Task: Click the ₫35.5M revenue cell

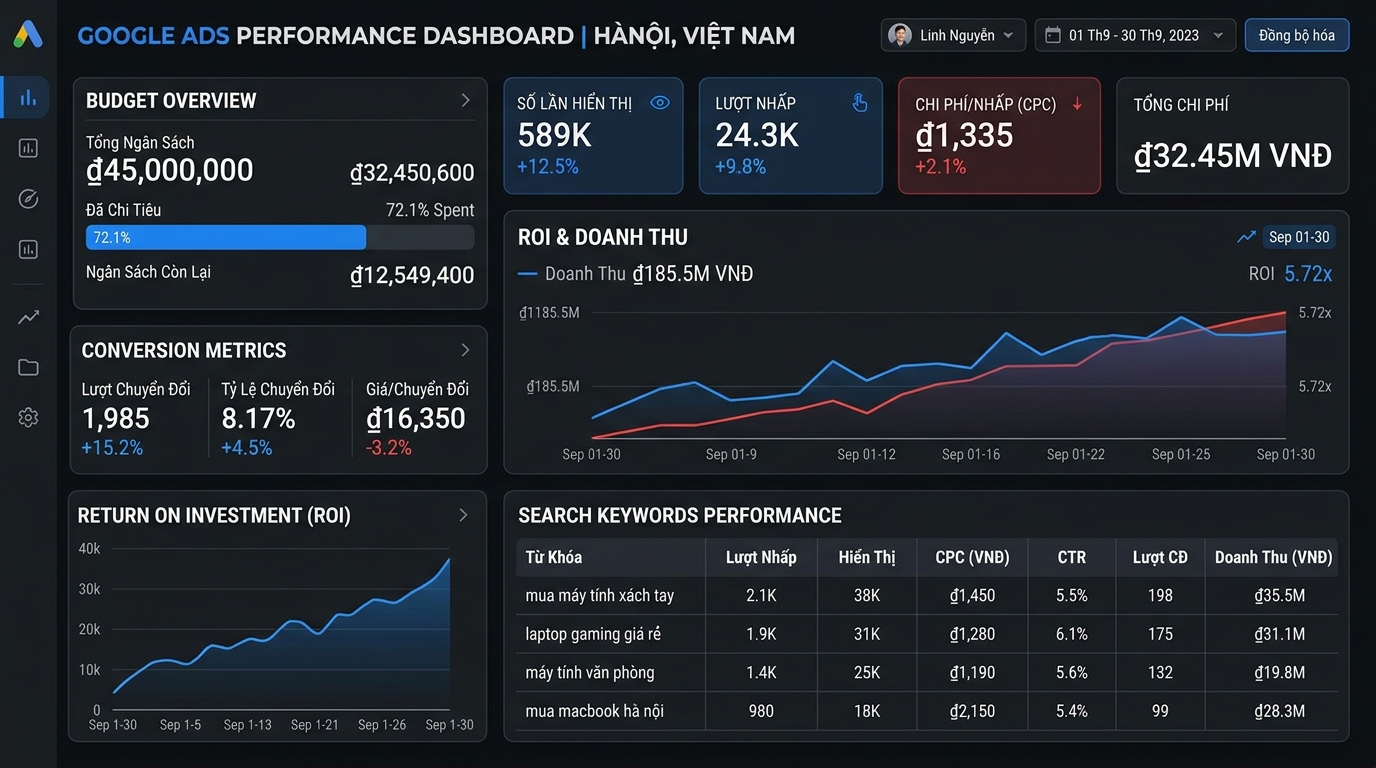Action: 1279,595
